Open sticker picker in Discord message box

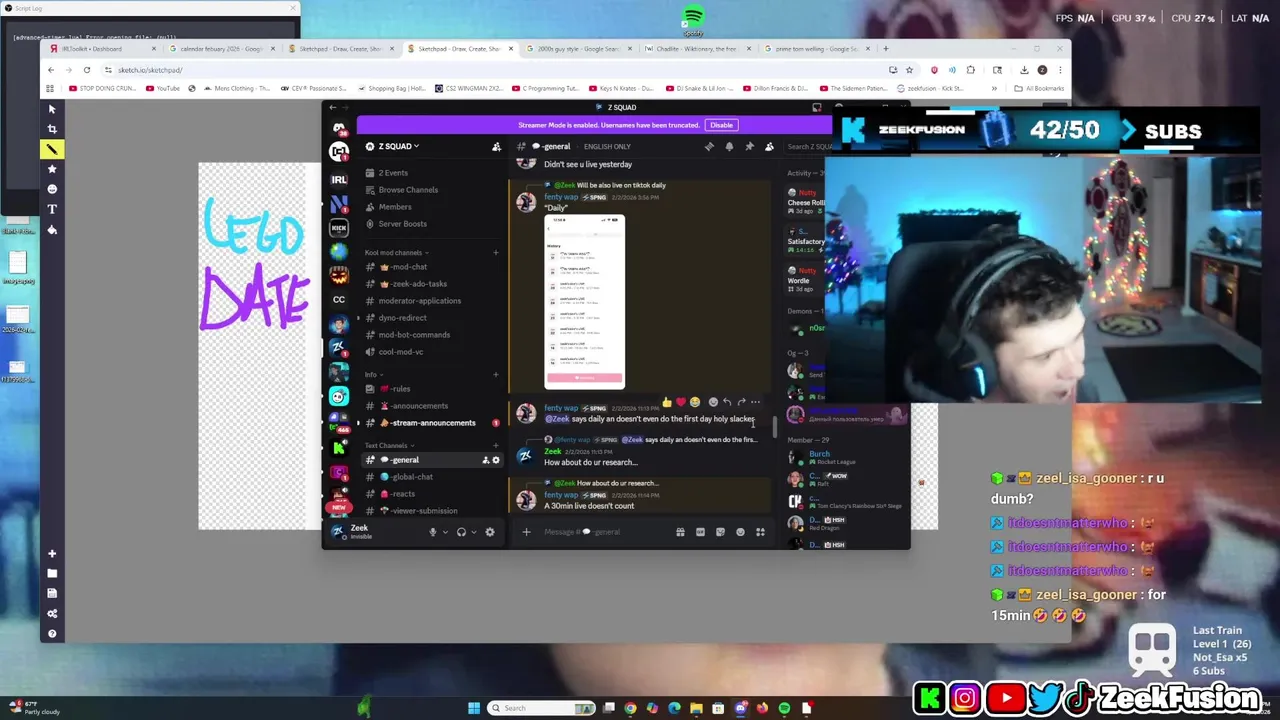pos(720,532)
